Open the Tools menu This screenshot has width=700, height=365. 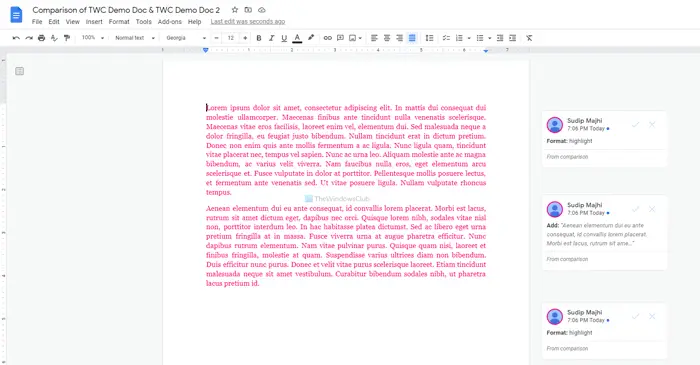tap(144, 21)
